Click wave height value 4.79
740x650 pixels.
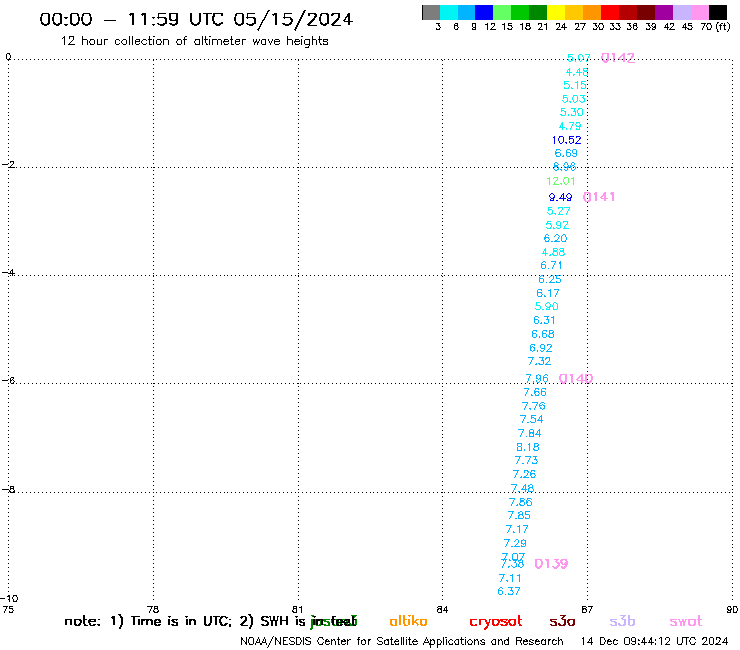[x=570, y=126]
